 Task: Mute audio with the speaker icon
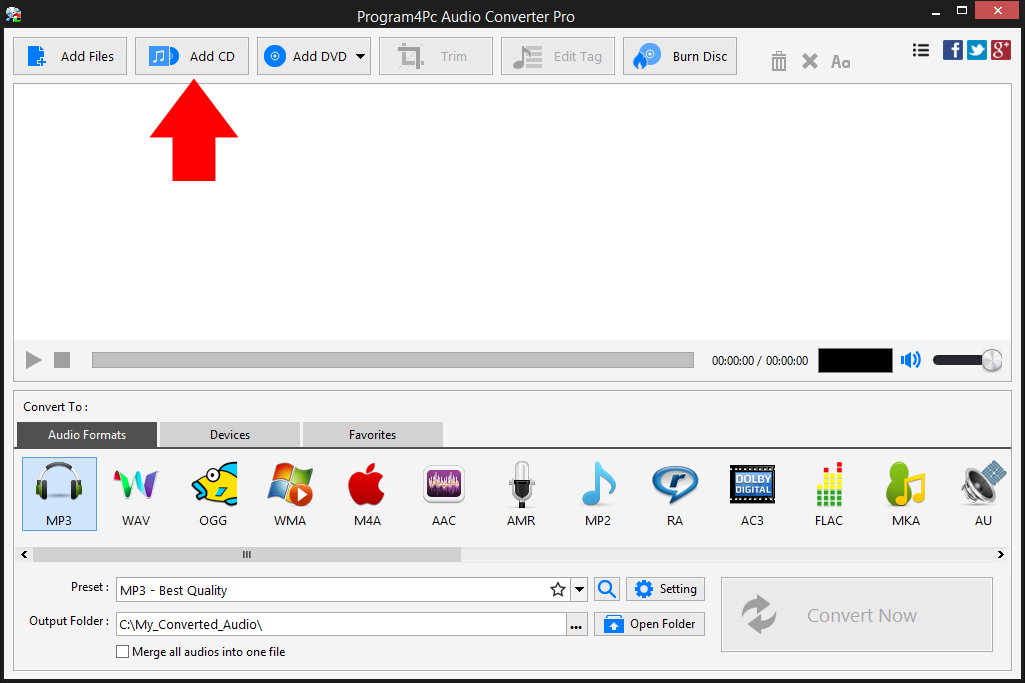910,359
